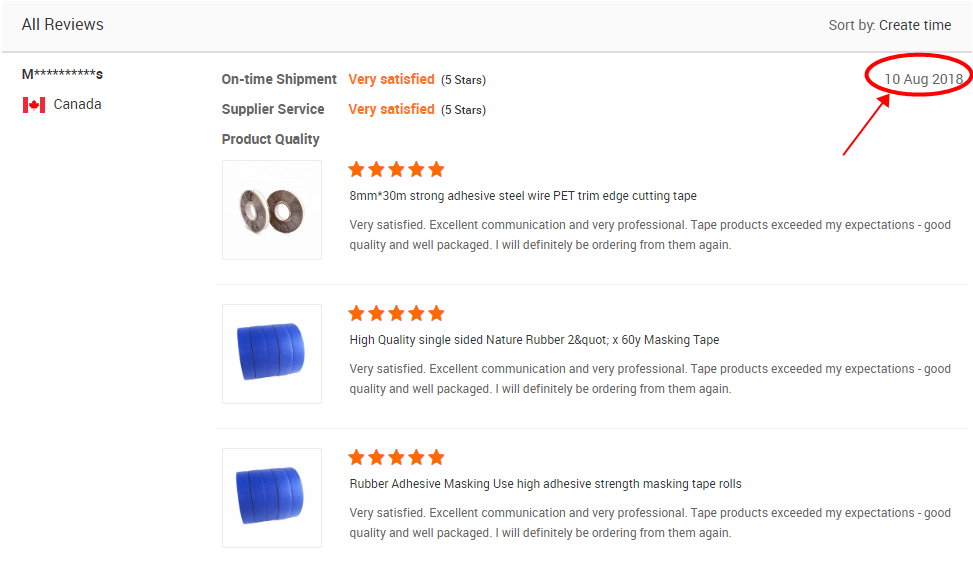Click the Canada flag icon
The height and width of the screenshot is (581, 973).
click(x=34, y=105)
